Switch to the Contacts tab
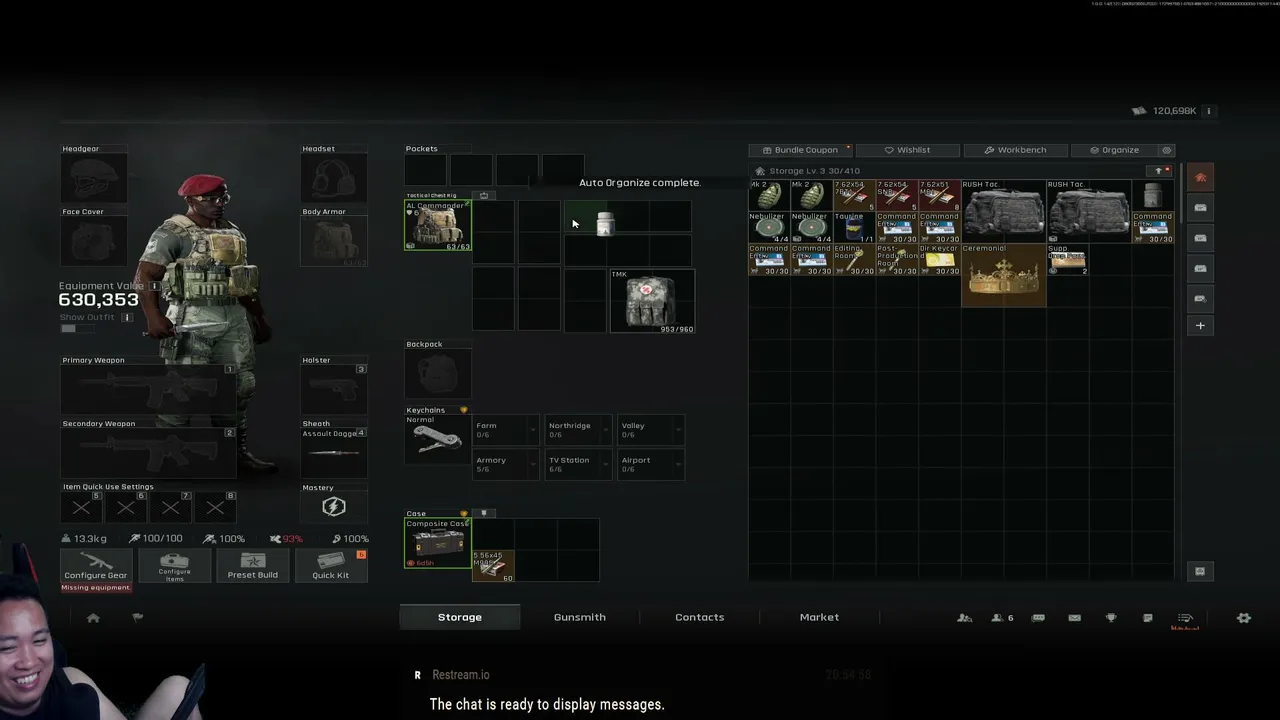1280x720 pixels. point(700,617)
